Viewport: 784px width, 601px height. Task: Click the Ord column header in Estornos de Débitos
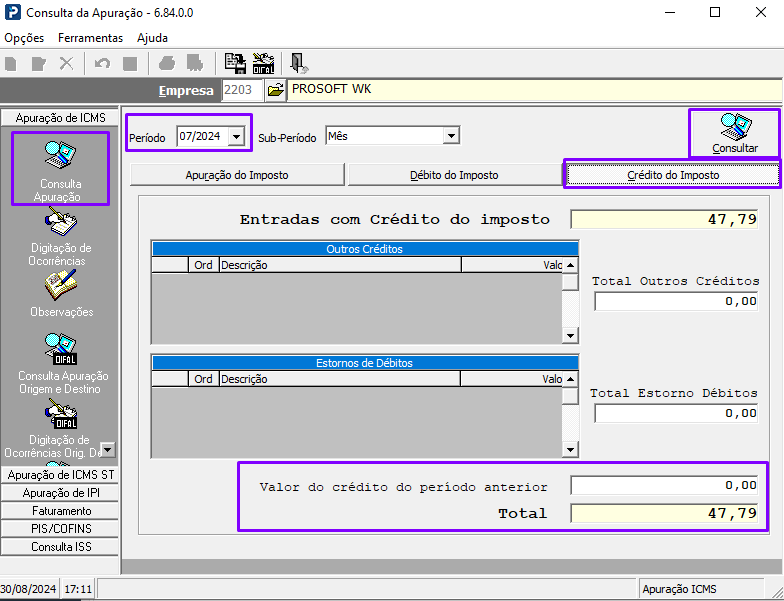pyautogui.click(x=204, y=379)
